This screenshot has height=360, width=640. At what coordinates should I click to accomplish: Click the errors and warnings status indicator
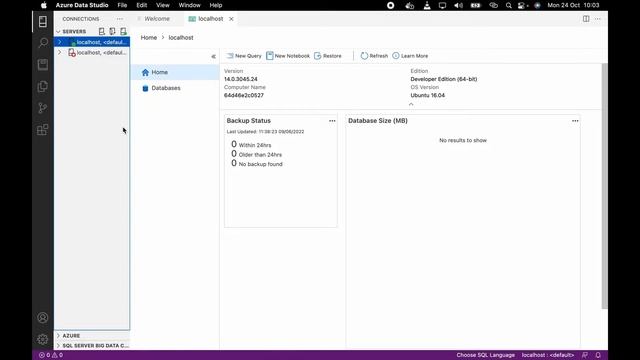tap(51, 355)
